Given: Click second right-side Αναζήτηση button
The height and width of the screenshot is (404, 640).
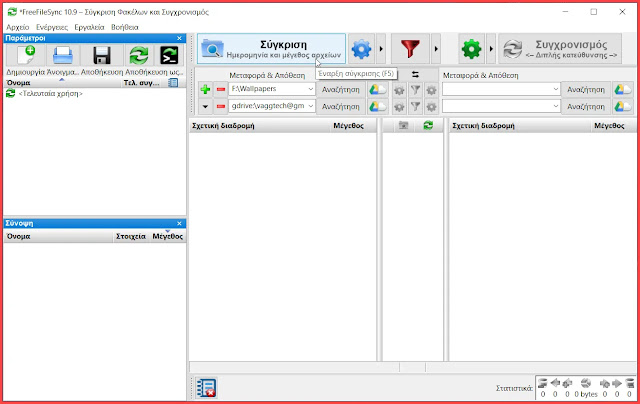Looking at the screenshot, I should (x=586, y=107).
